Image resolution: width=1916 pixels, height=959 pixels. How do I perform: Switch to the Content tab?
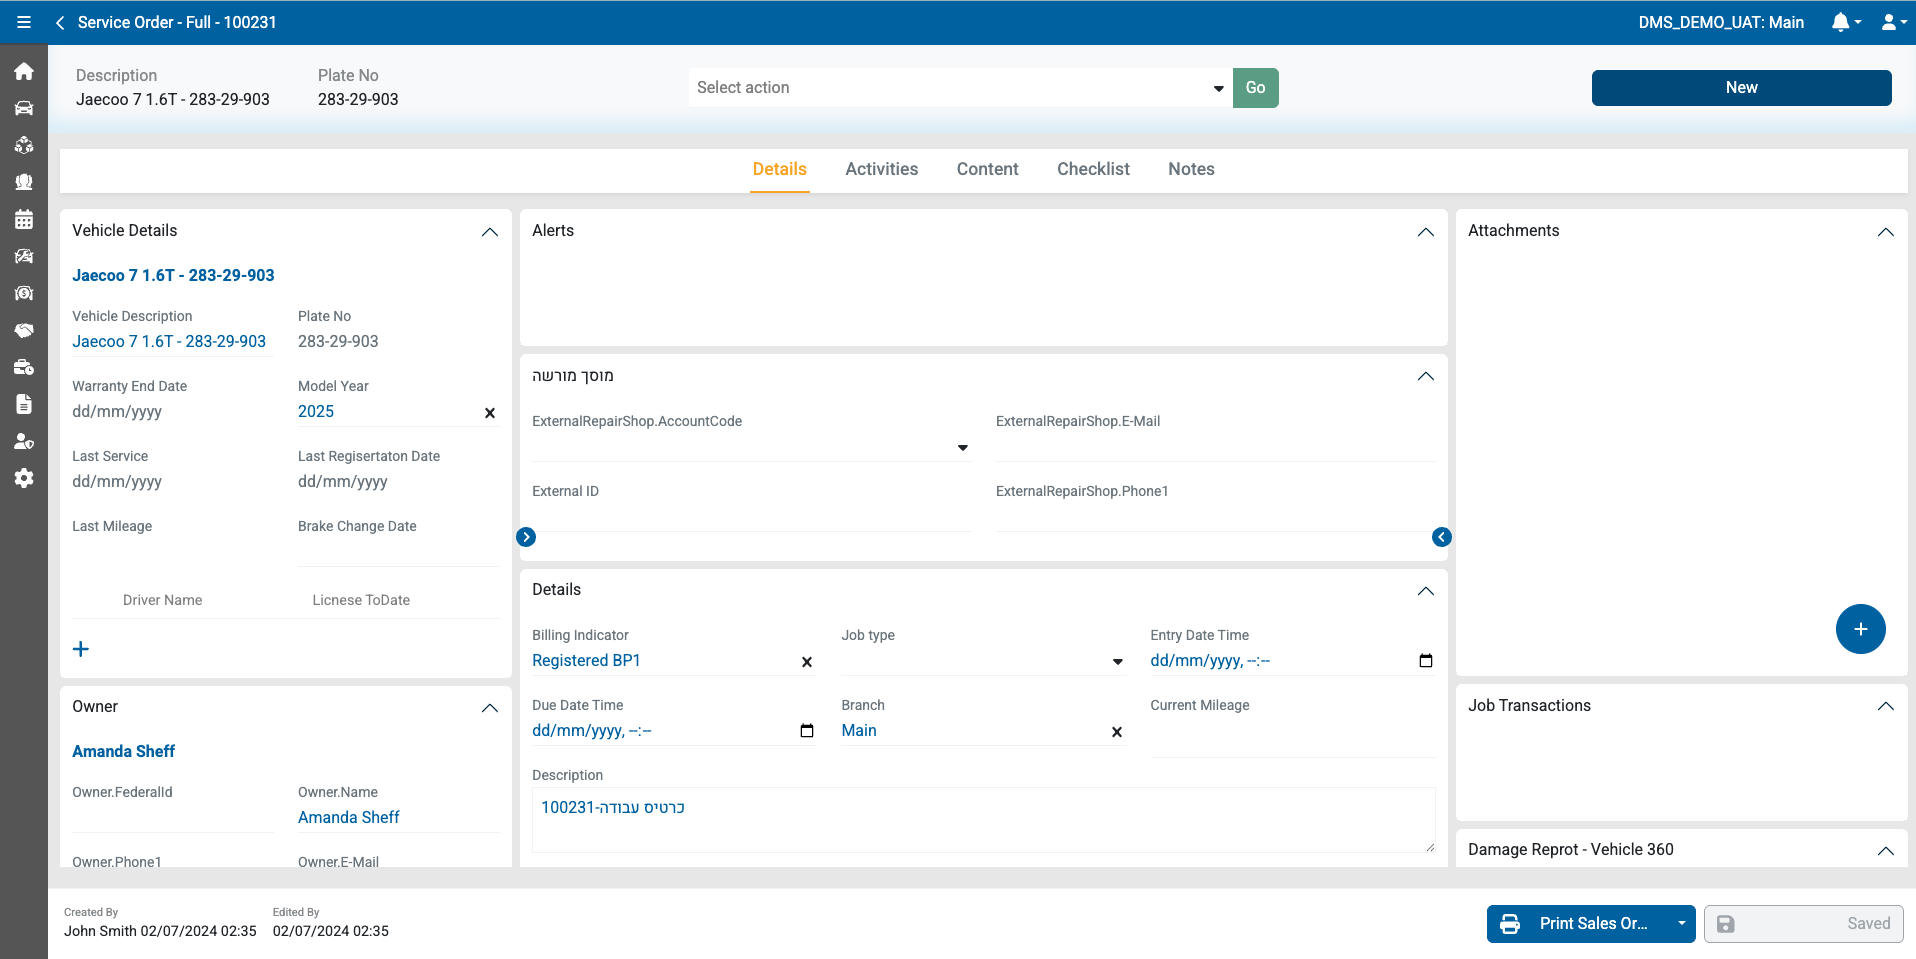point(988,169)
